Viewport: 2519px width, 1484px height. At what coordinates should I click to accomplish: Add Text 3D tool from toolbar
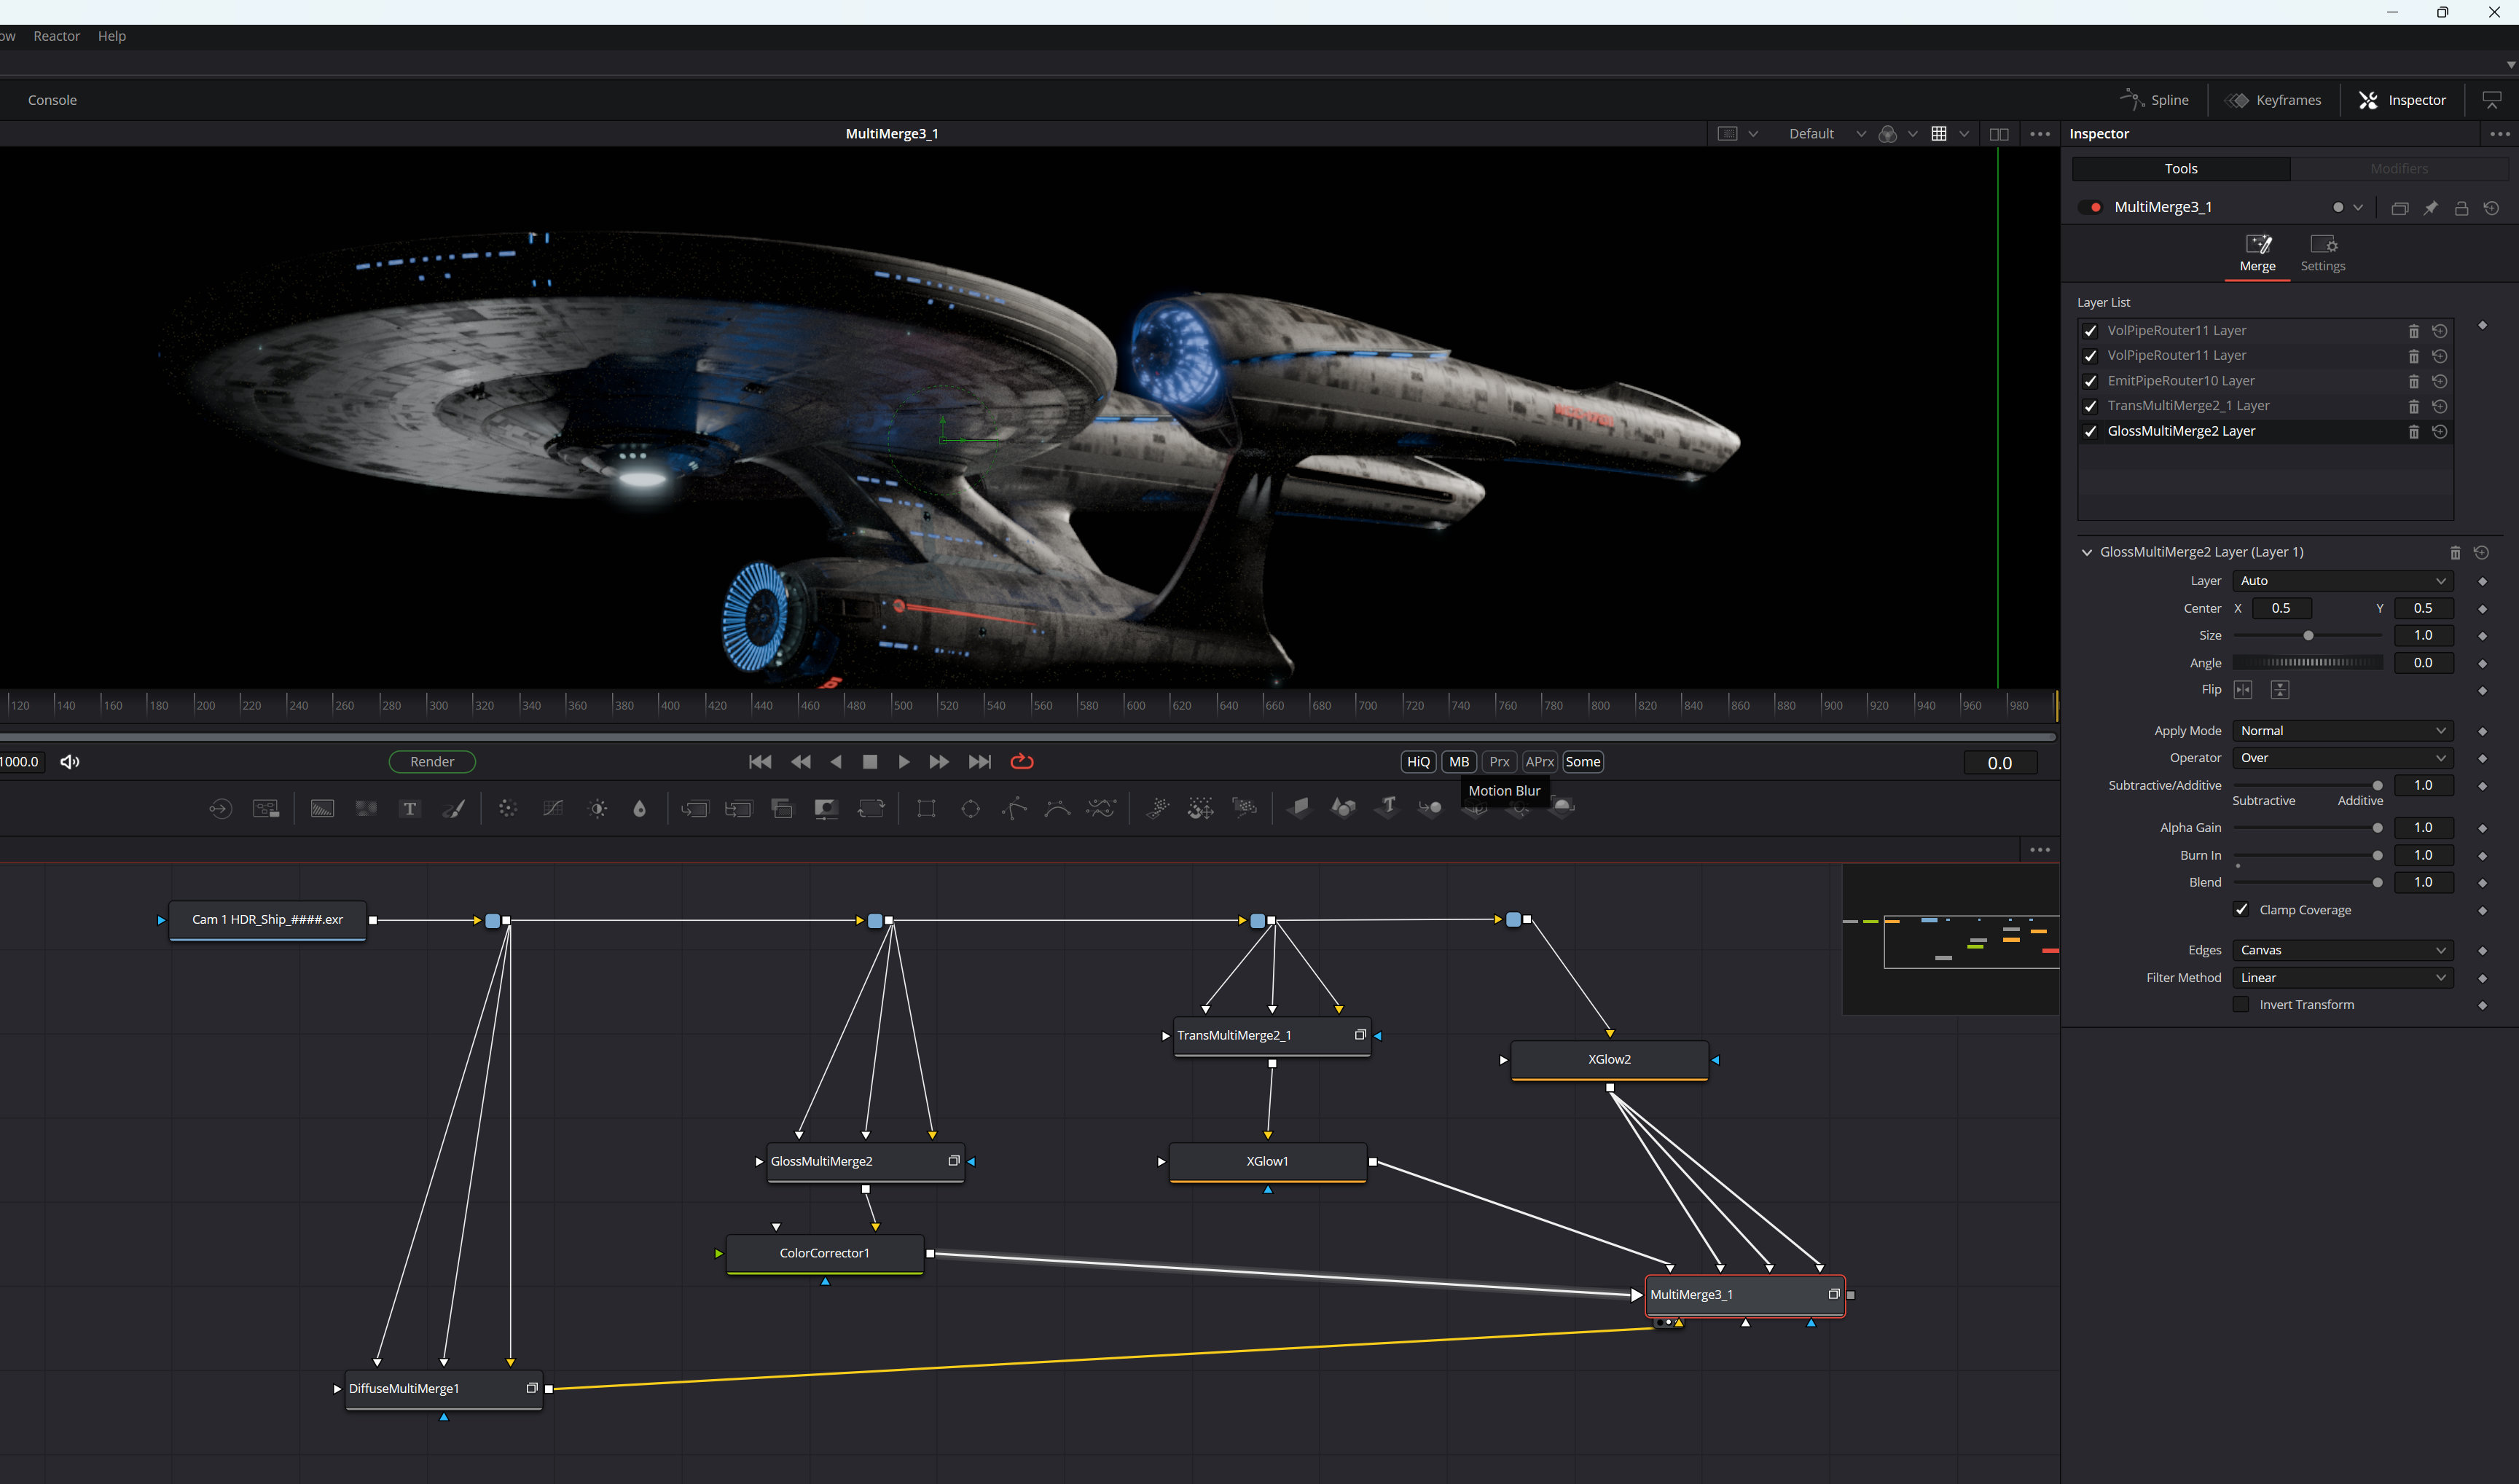(x=1387, y=808)
